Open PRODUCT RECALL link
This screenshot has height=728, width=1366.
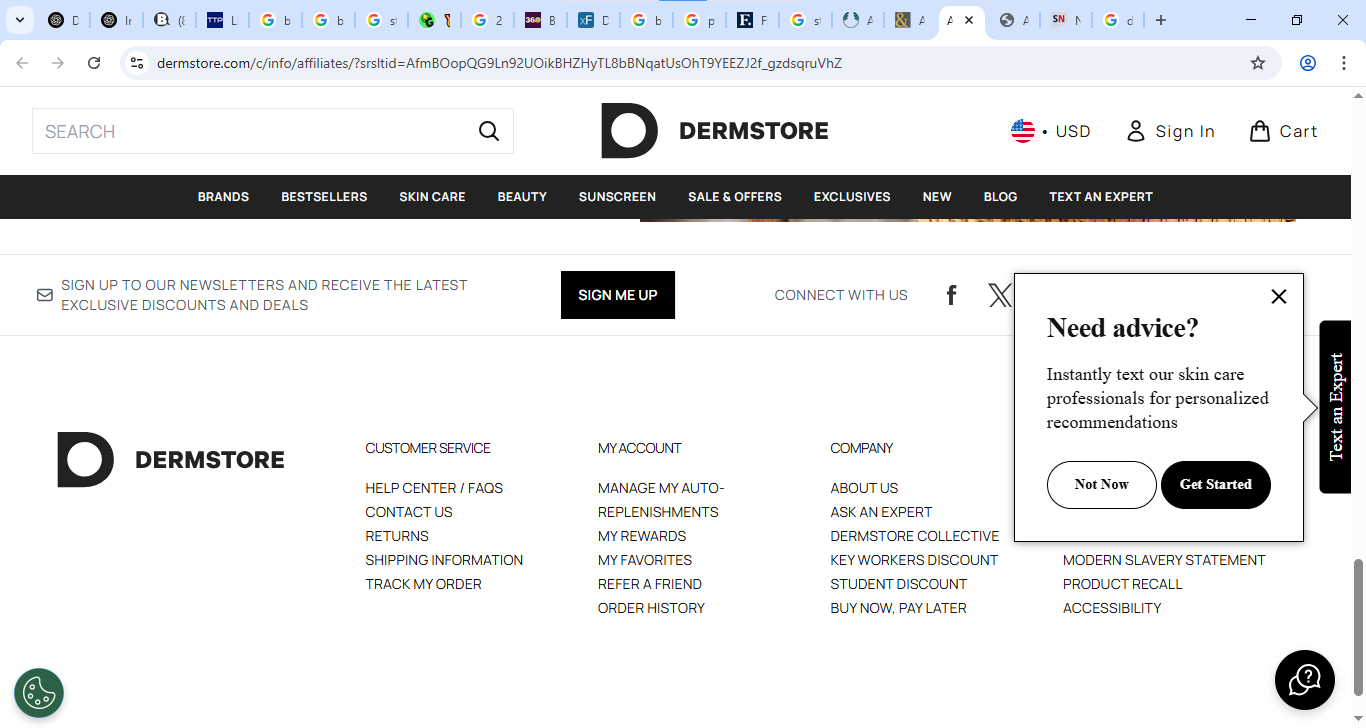point(1123,584)
